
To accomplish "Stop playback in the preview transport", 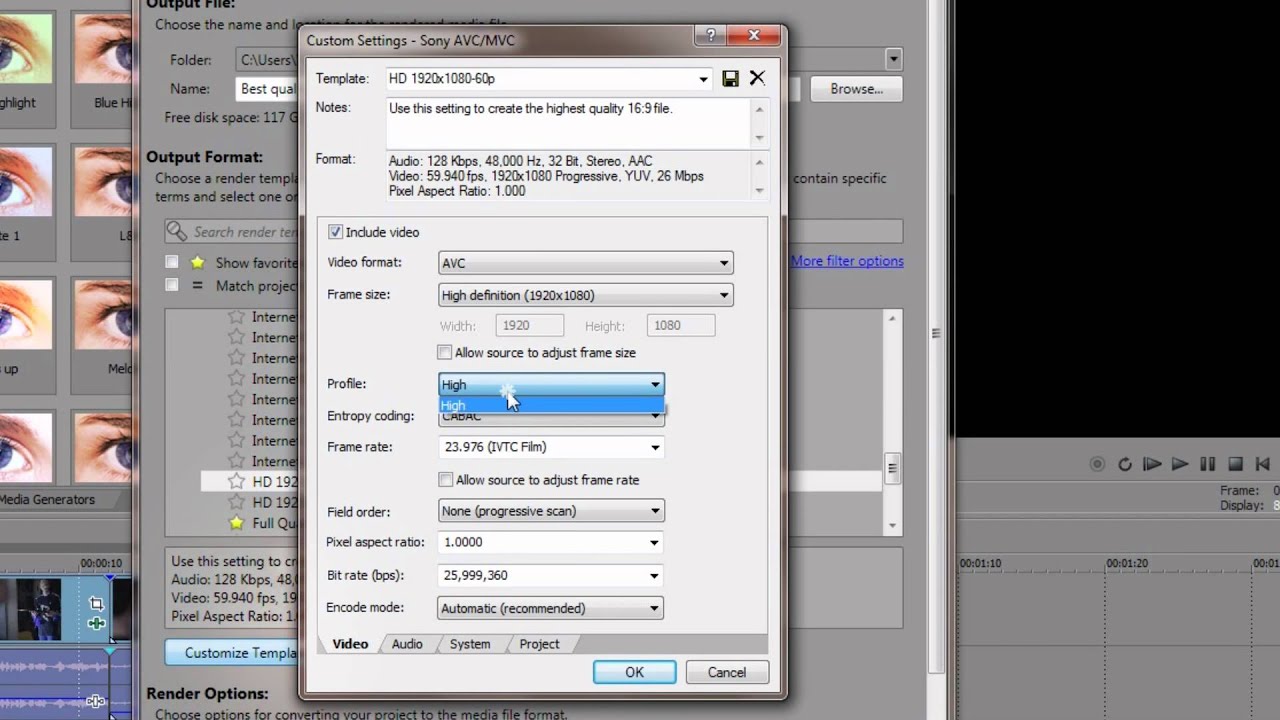I will 1235,464.
